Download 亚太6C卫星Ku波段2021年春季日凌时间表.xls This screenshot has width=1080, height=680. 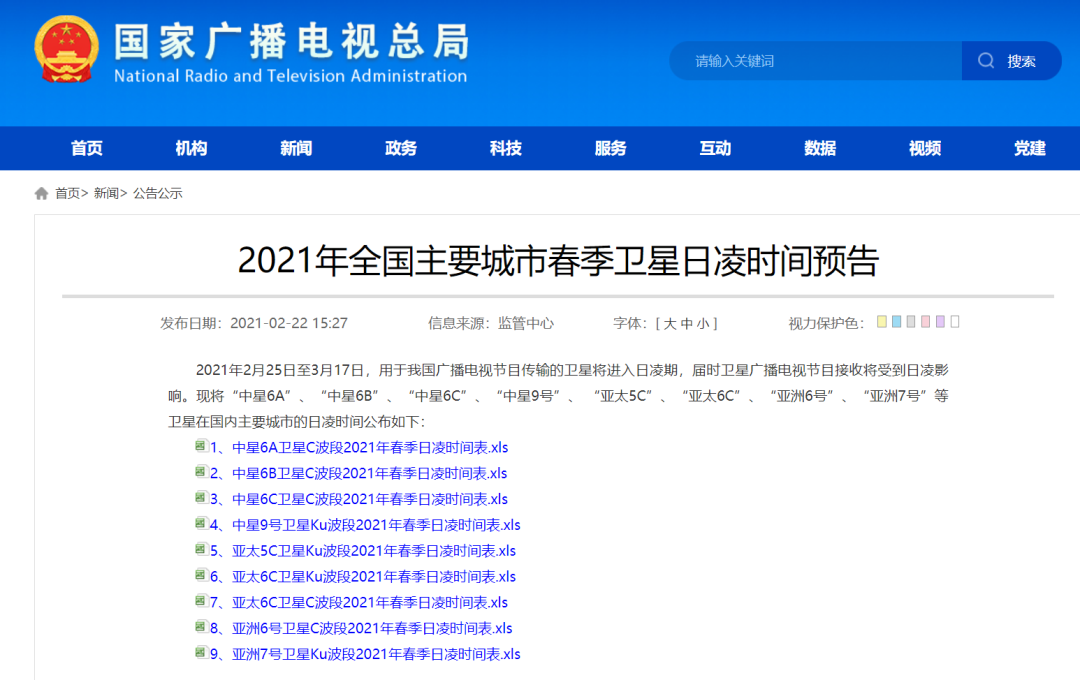(x=363, y=577)
